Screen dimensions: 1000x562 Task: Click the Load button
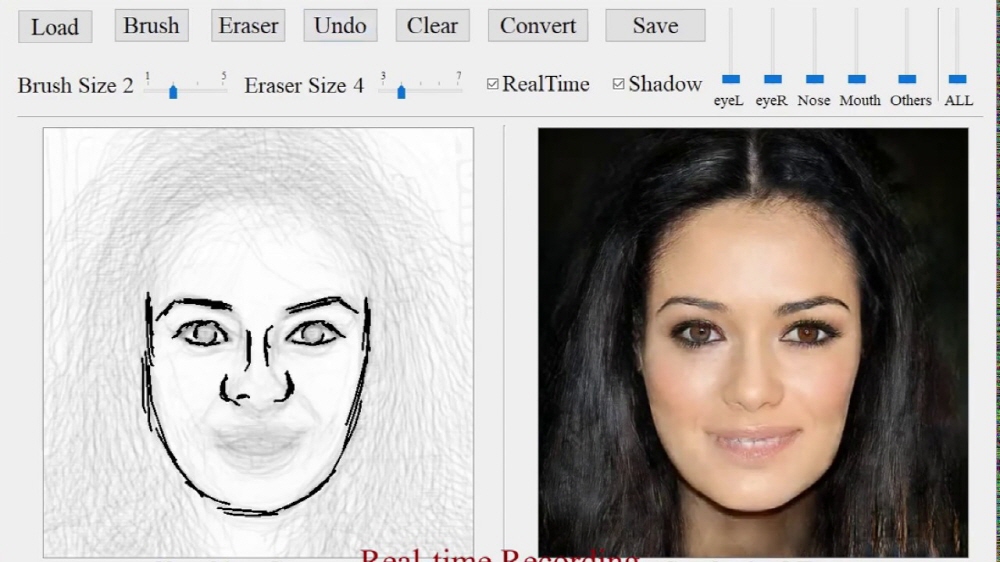[55, 27]
